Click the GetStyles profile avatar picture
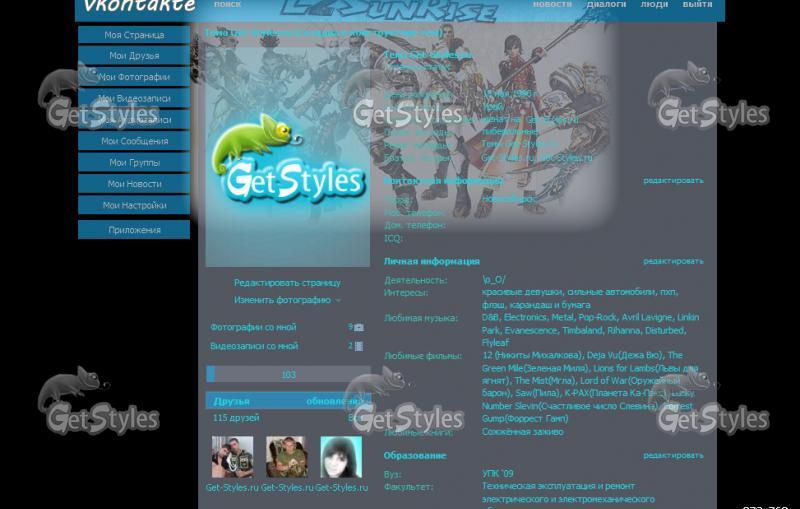Image resolution: width=800 pixels, height=509 pixels. (288, 157)
